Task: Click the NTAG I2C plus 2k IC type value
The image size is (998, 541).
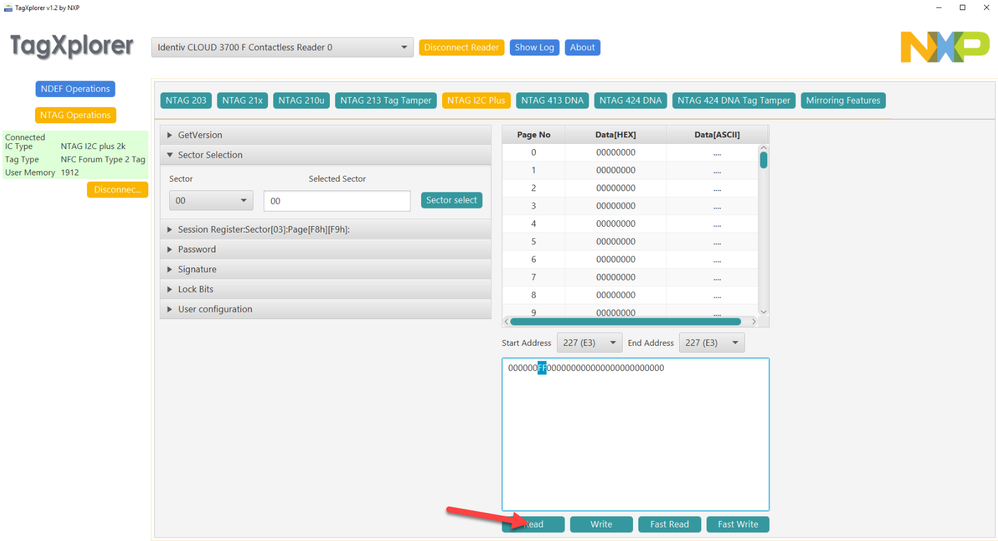Action: [93, 146]
